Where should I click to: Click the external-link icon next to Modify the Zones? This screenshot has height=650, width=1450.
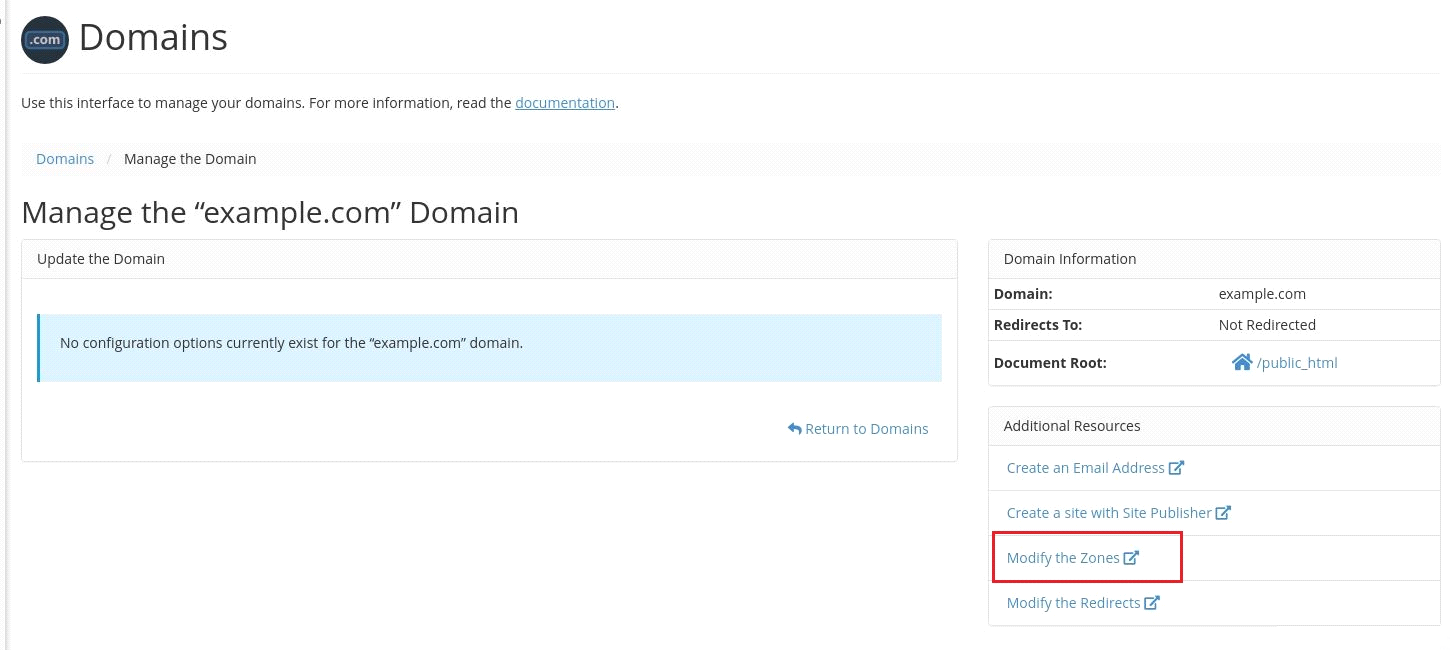[1131, 558]
